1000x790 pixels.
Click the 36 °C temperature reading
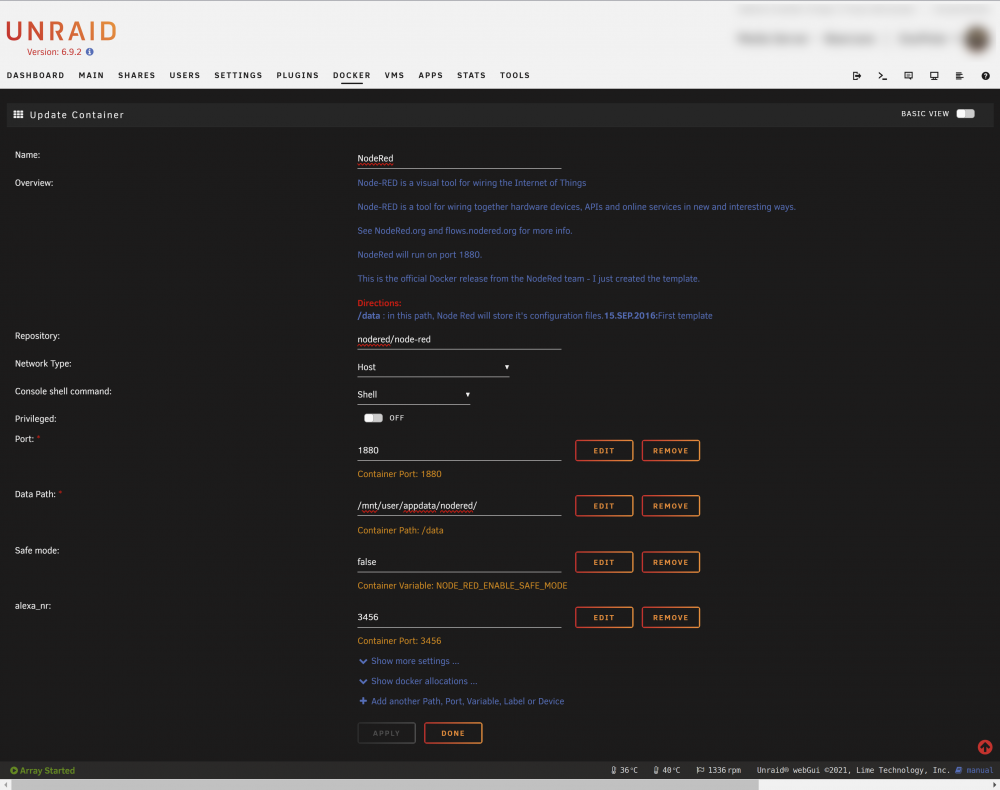point(624,770)
